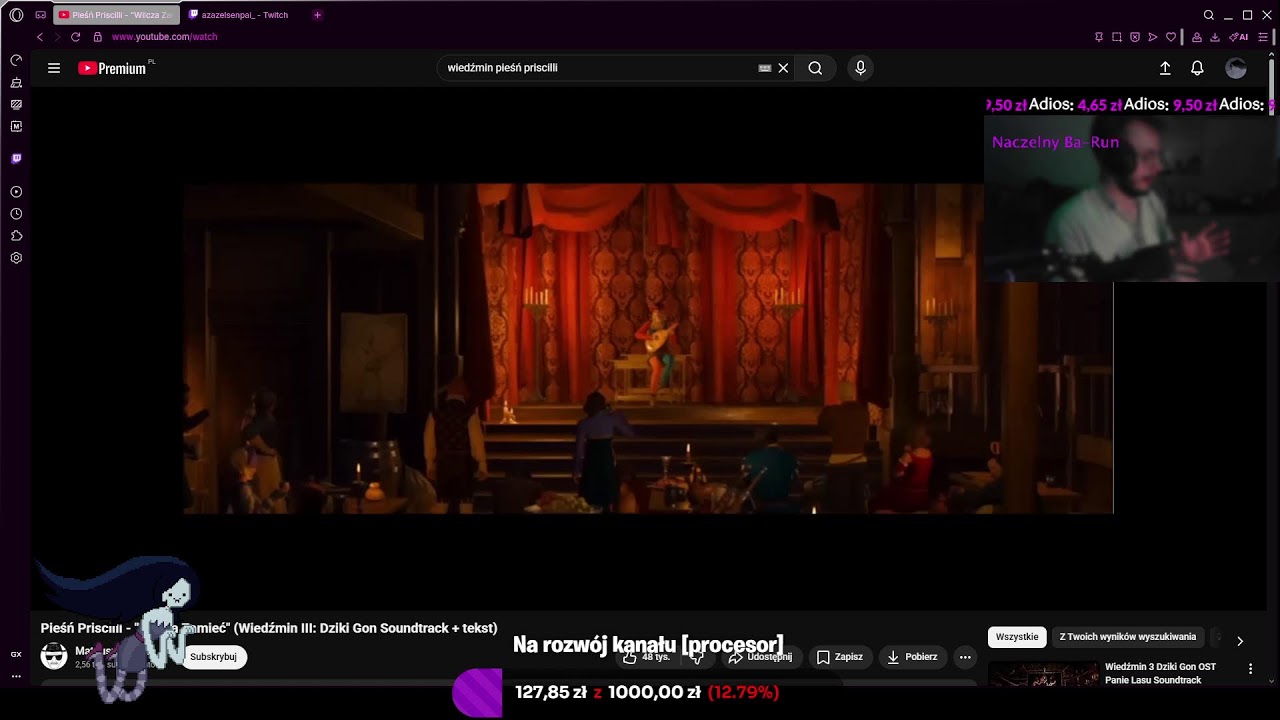1280x720 pixels.
Task: Open the Opera main menu icon
Action: tap(16, 15)
